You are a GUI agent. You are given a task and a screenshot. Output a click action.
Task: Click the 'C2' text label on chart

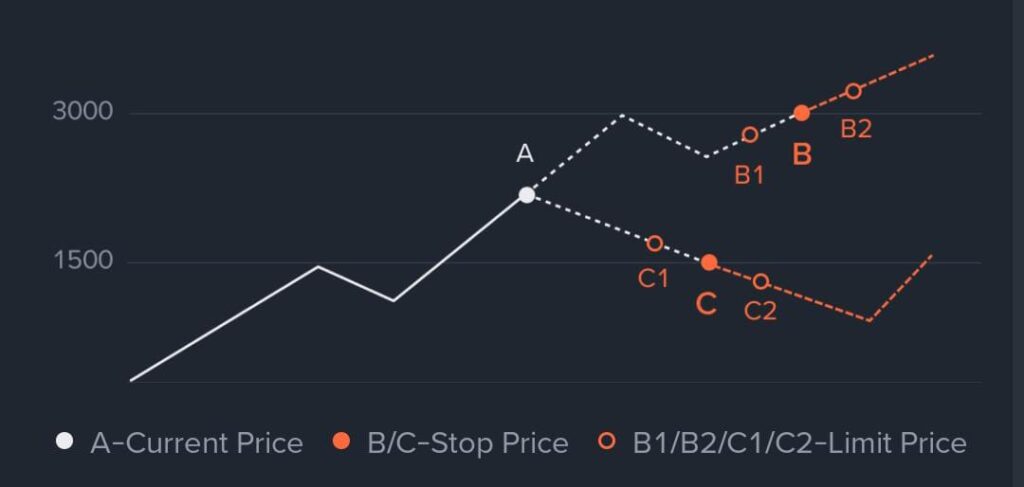point(761,311)
